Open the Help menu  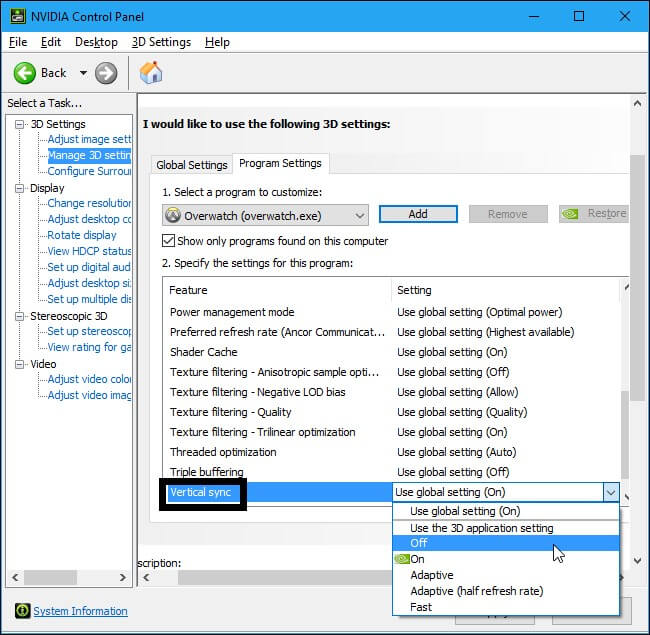[x=217, y=42]
